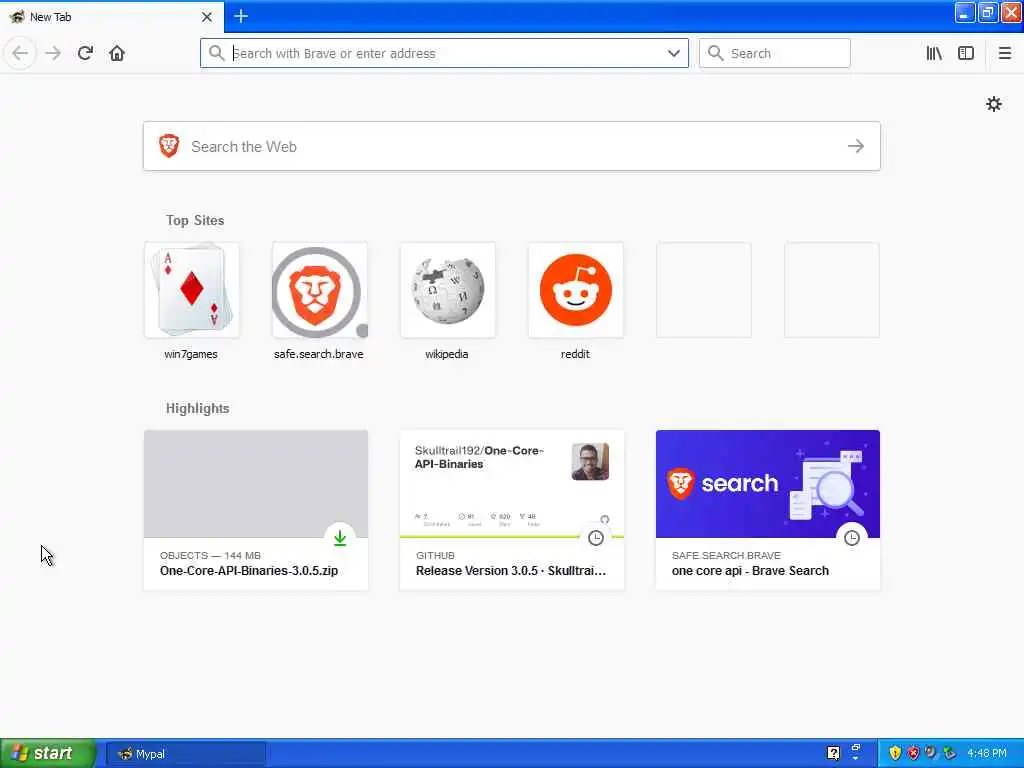Reload the current page

click(x=85, y=53)
